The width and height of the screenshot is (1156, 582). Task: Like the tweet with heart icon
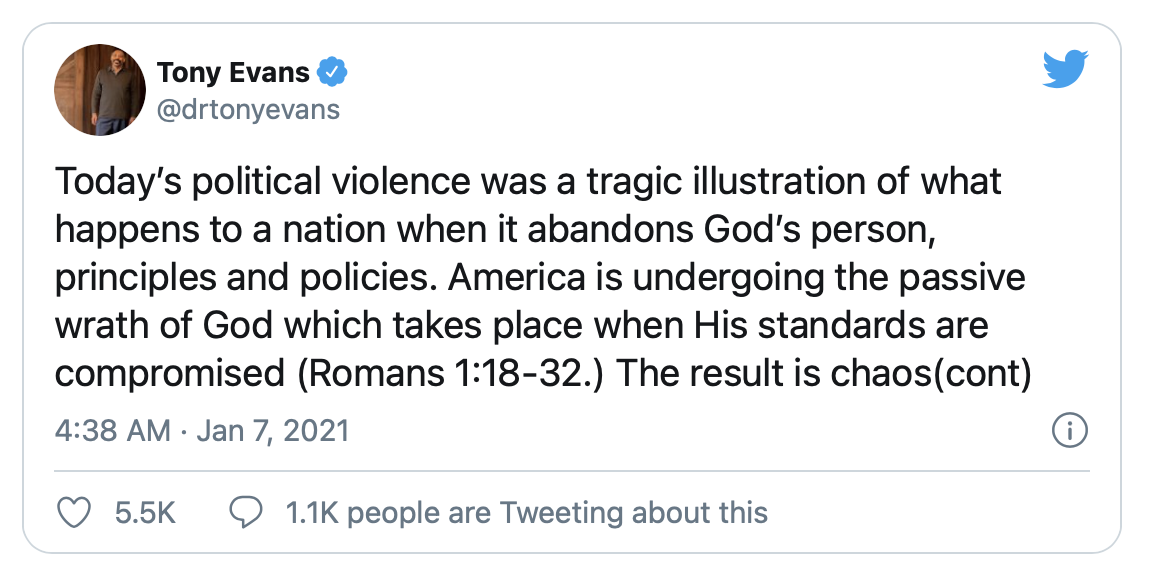72,513
